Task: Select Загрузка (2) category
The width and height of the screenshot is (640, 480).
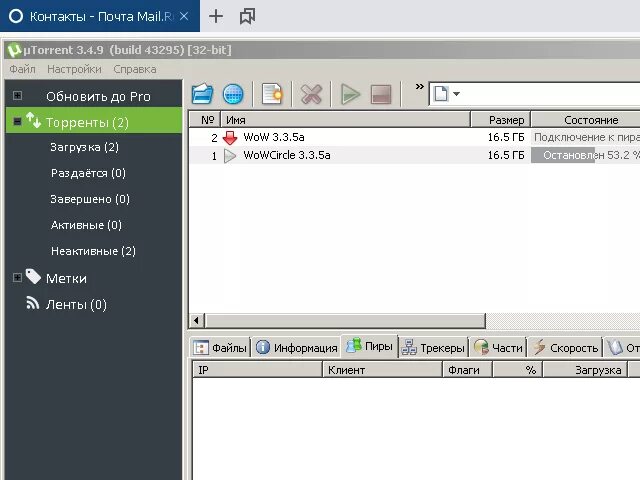Action: [x=84, y=147]
